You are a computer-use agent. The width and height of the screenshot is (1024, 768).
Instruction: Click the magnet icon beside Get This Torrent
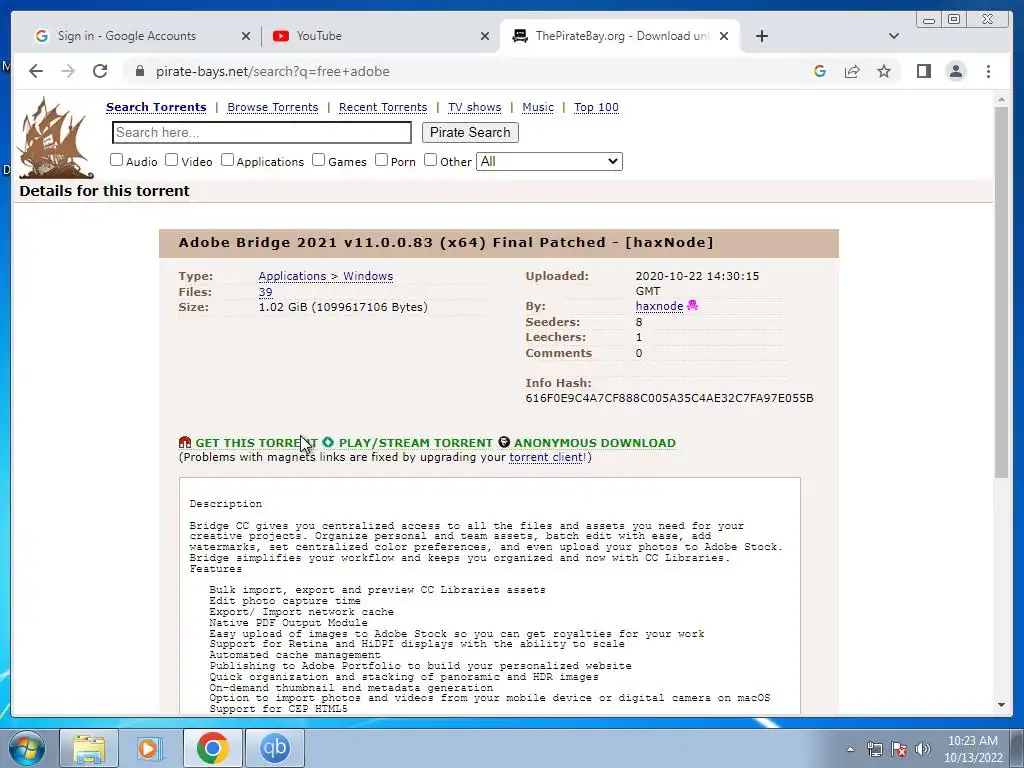click(x=185, y=442)
